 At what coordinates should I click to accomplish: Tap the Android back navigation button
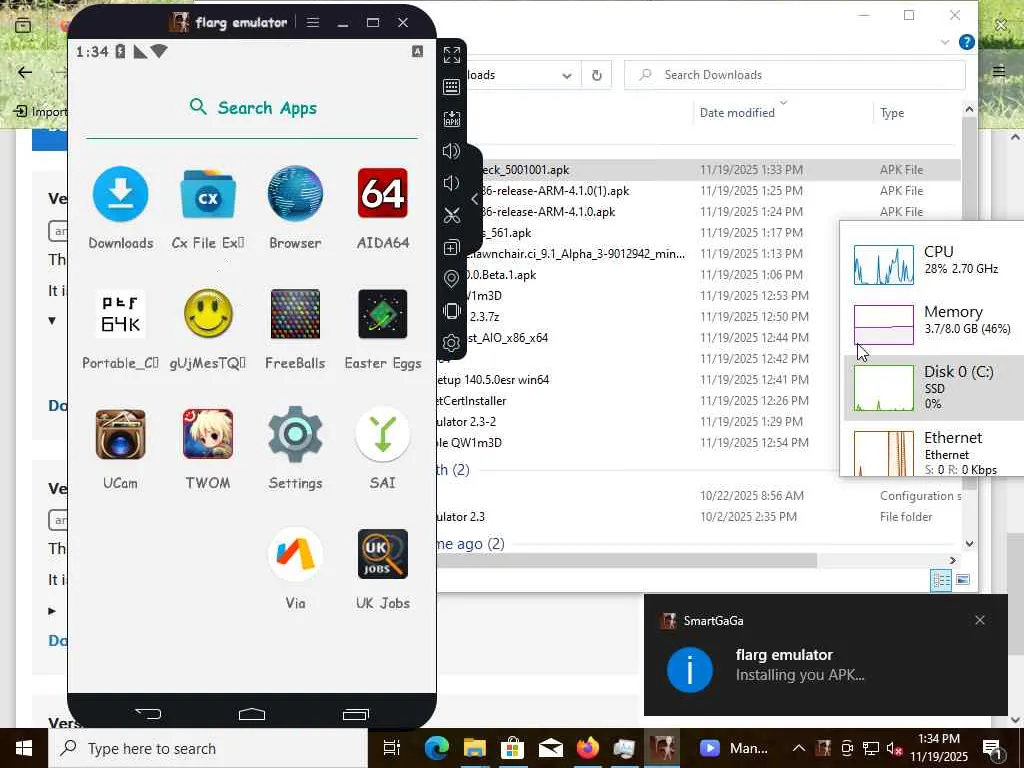point(148,714)
